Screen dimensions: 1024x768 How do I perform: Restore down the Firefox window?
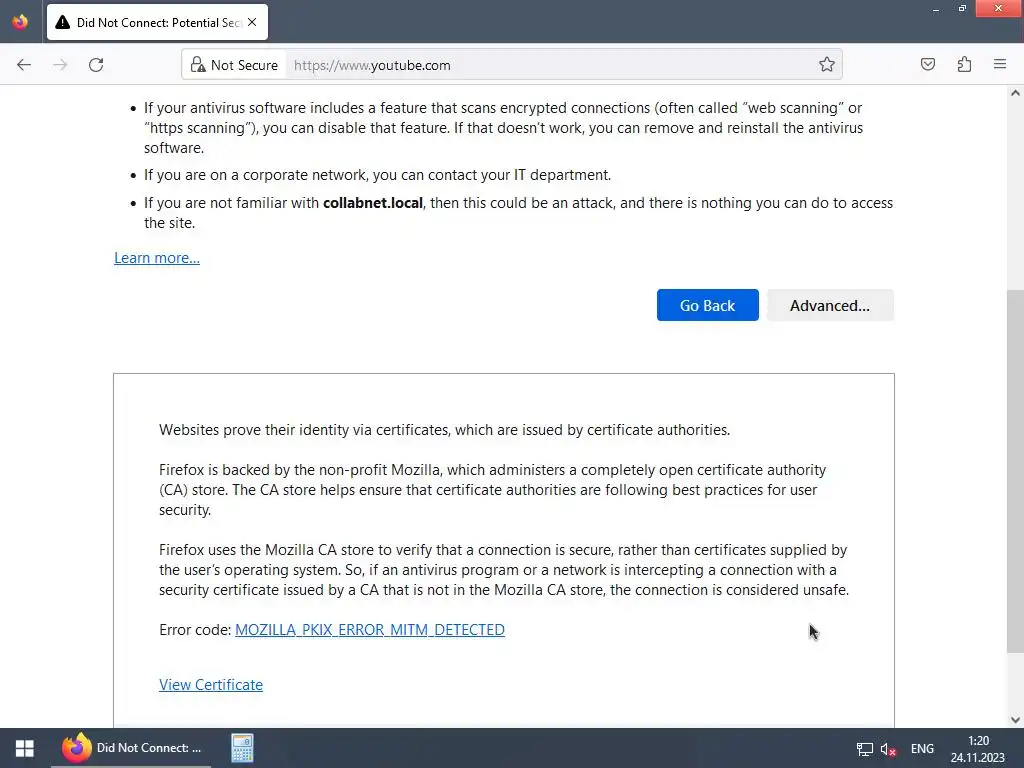point(962,8)
